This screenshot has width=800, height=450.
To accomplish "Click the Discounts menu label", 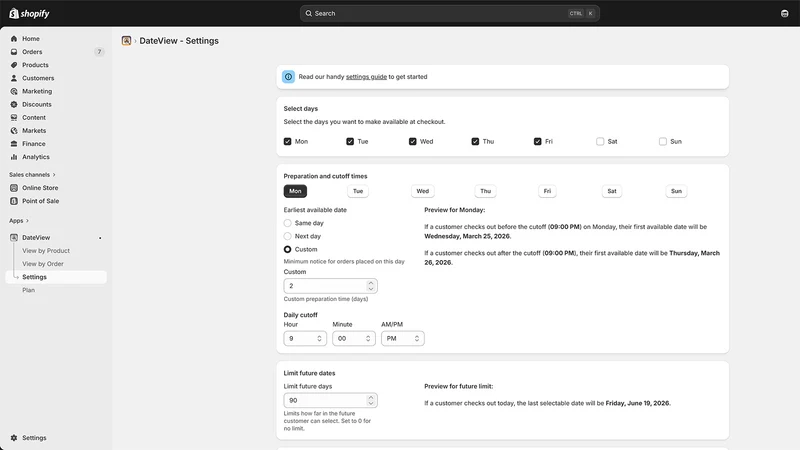I will [37, 105].
